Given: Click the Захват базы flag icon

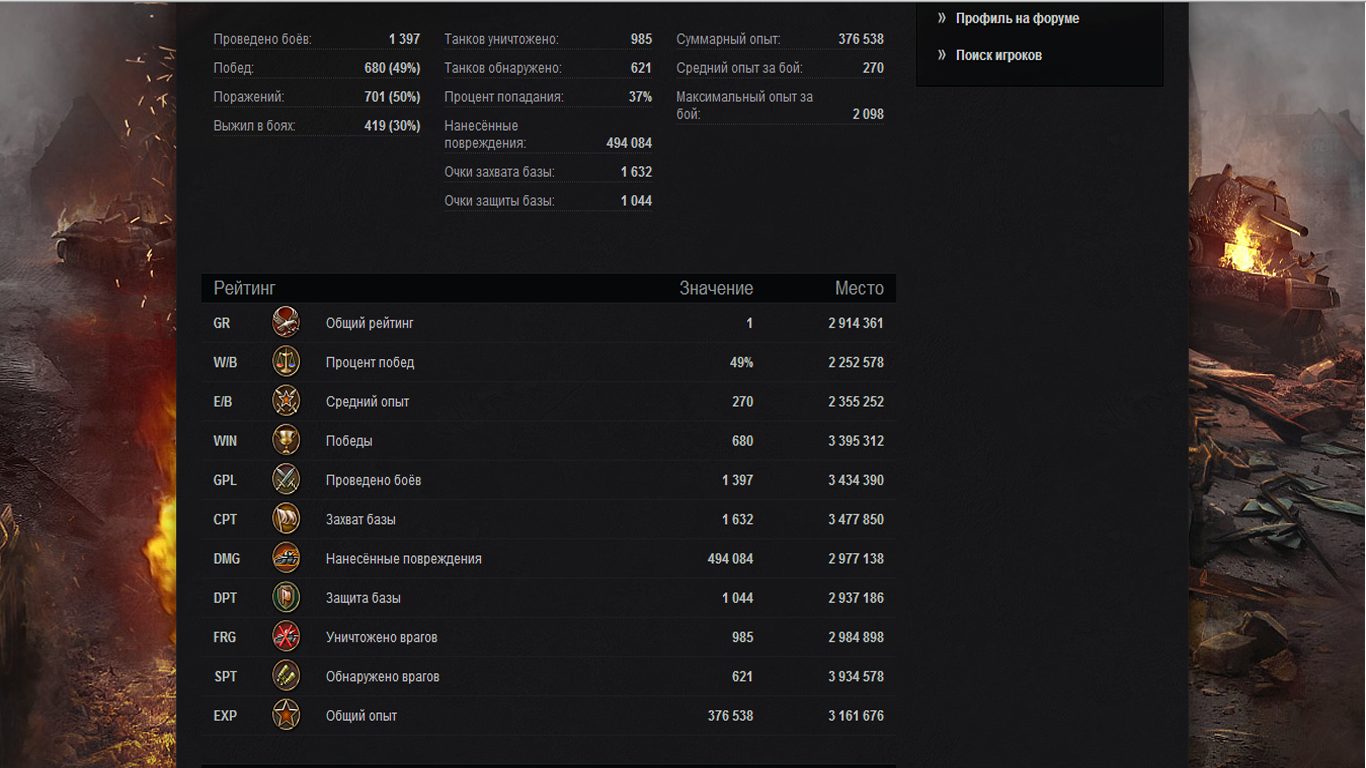Looking at the screenshot, I should click(286, 519).
